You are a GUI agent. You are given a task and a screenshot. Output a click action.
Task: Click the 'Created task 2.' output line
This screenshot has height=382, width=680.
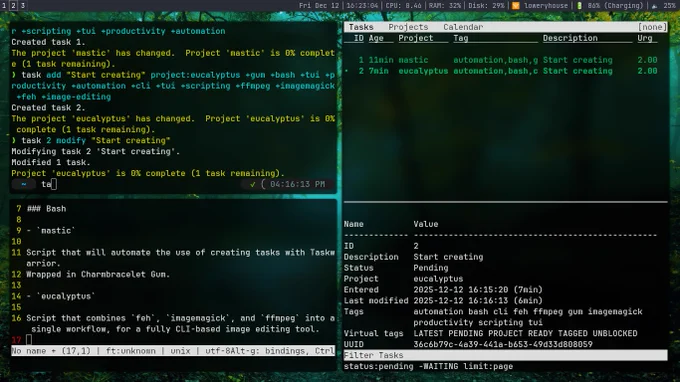pyautogui.click(x=49, y=108)
